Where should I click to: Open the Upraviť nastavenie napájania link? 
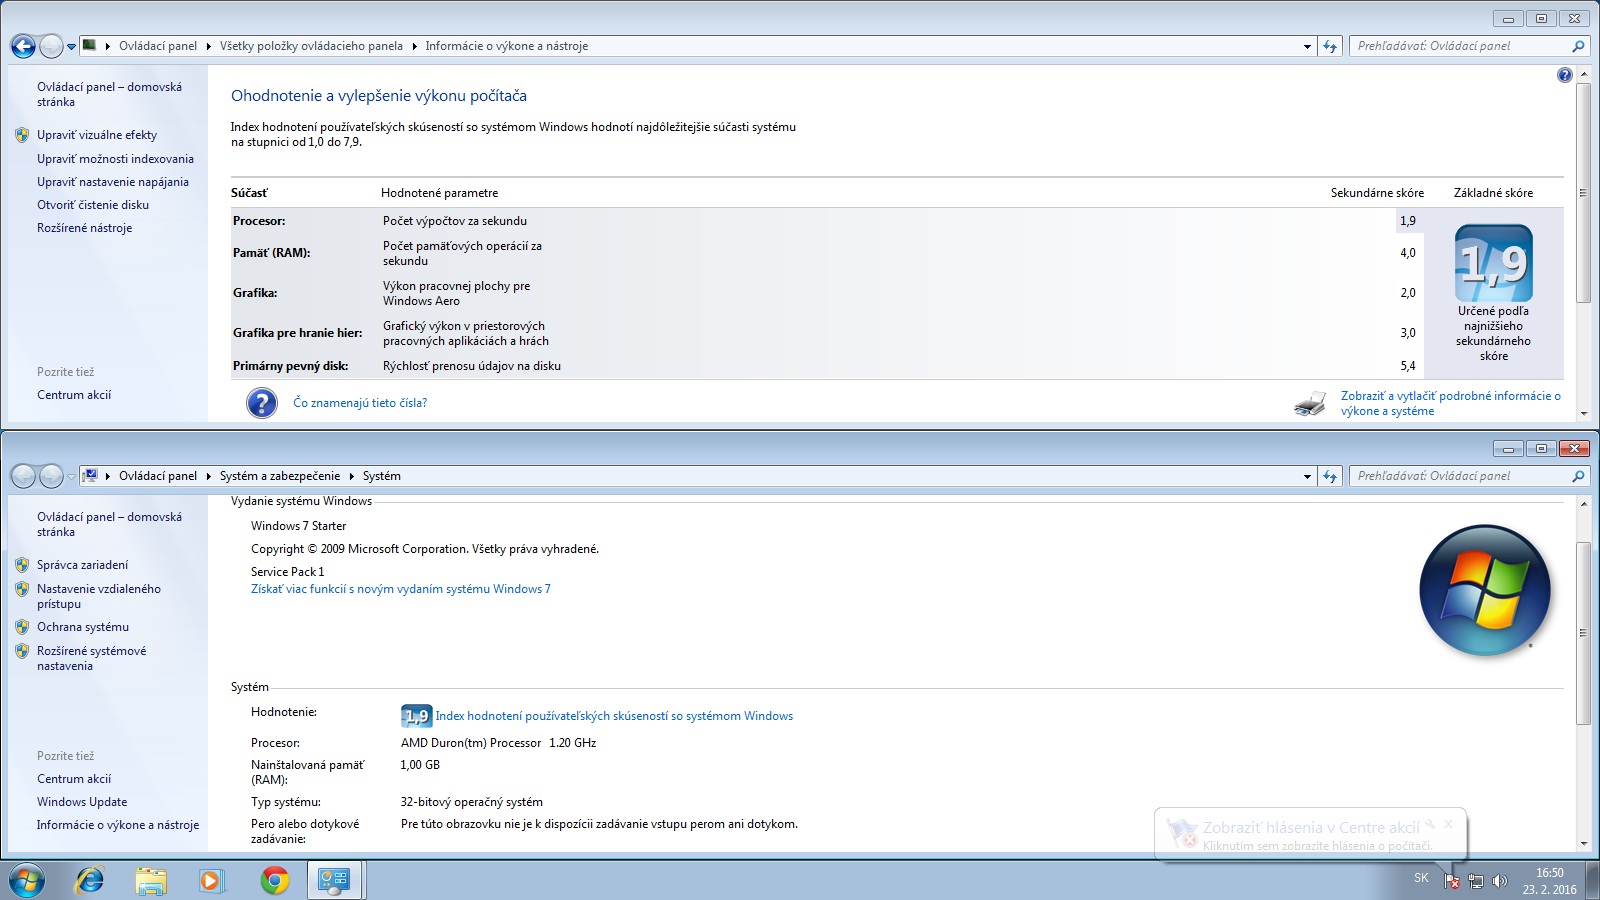click(113, 182)
